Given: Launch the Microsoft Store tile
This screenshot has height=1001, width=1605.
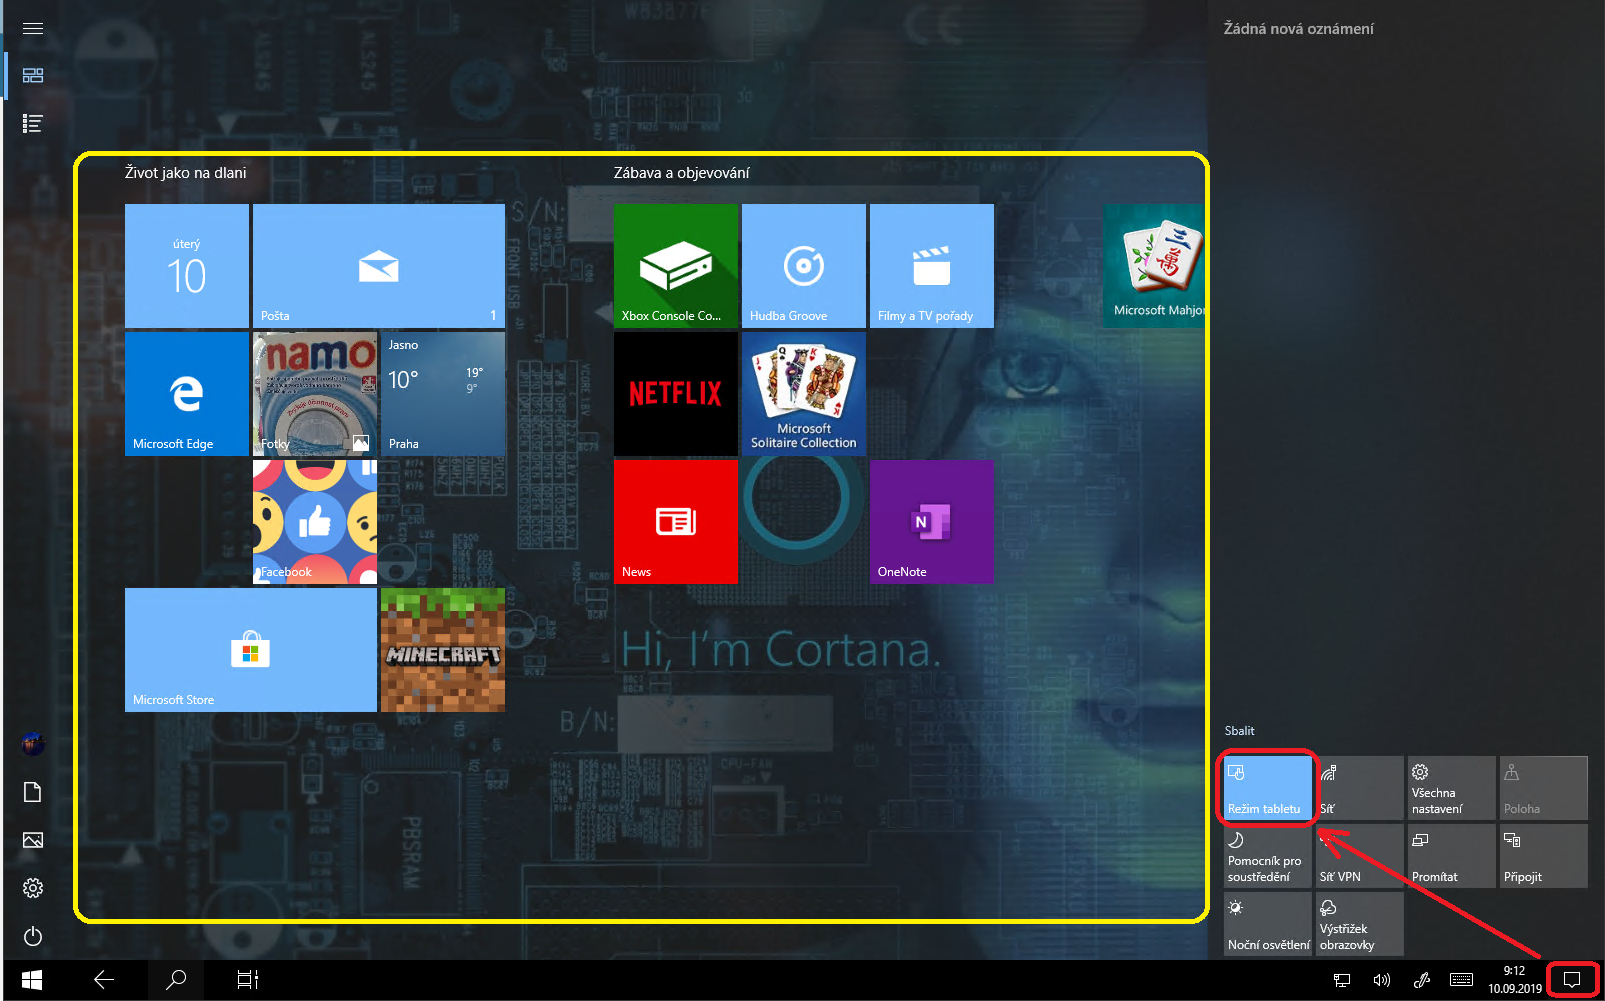Looking at the screenshot, I should pos(251,650).
